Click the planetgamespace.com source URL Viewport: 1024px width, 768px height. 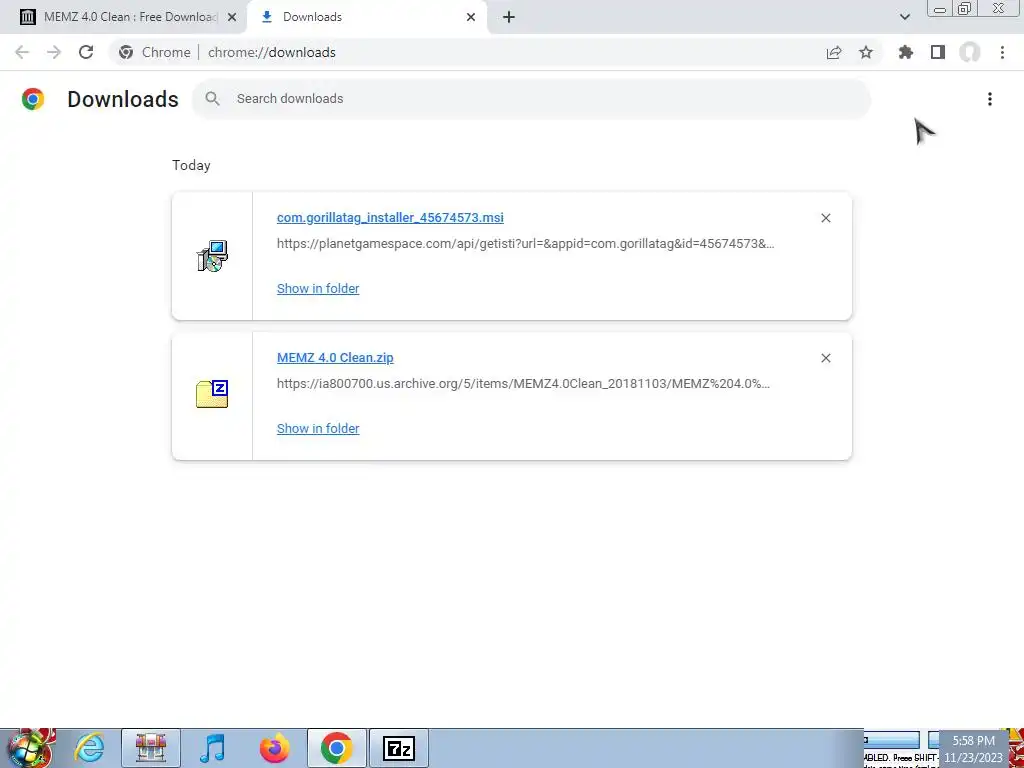(x=526, y=244)
